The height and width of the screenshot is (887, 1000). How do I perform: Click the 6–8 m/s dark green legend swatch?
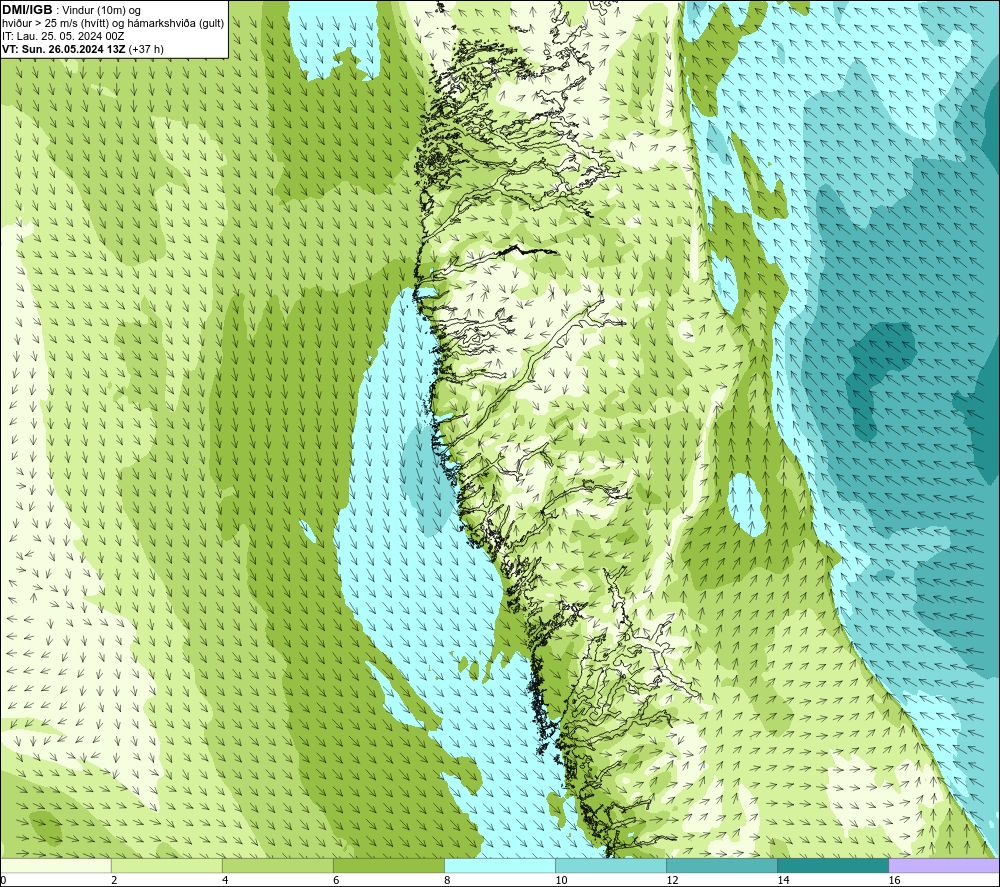point(389,866)
